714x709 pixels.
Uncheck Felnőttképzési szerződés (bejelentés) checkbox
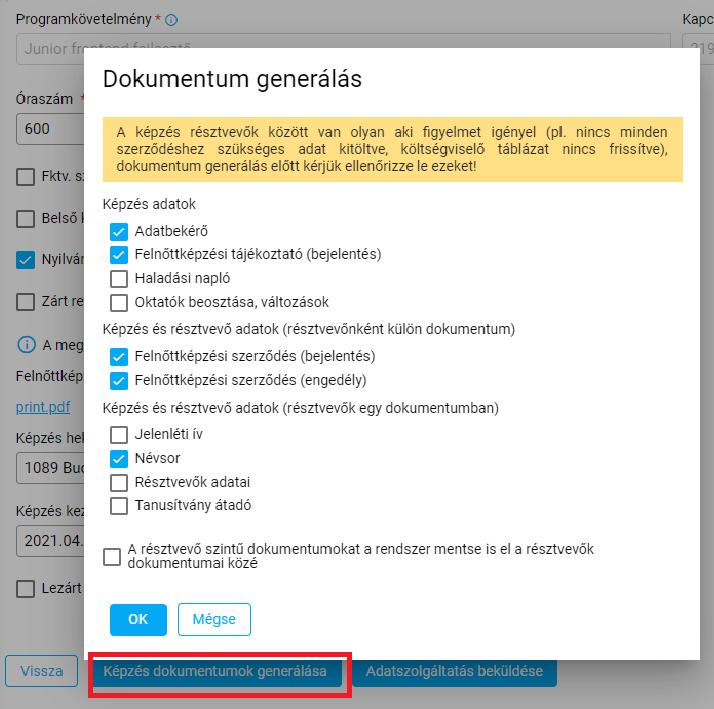(x=119, y=357)
